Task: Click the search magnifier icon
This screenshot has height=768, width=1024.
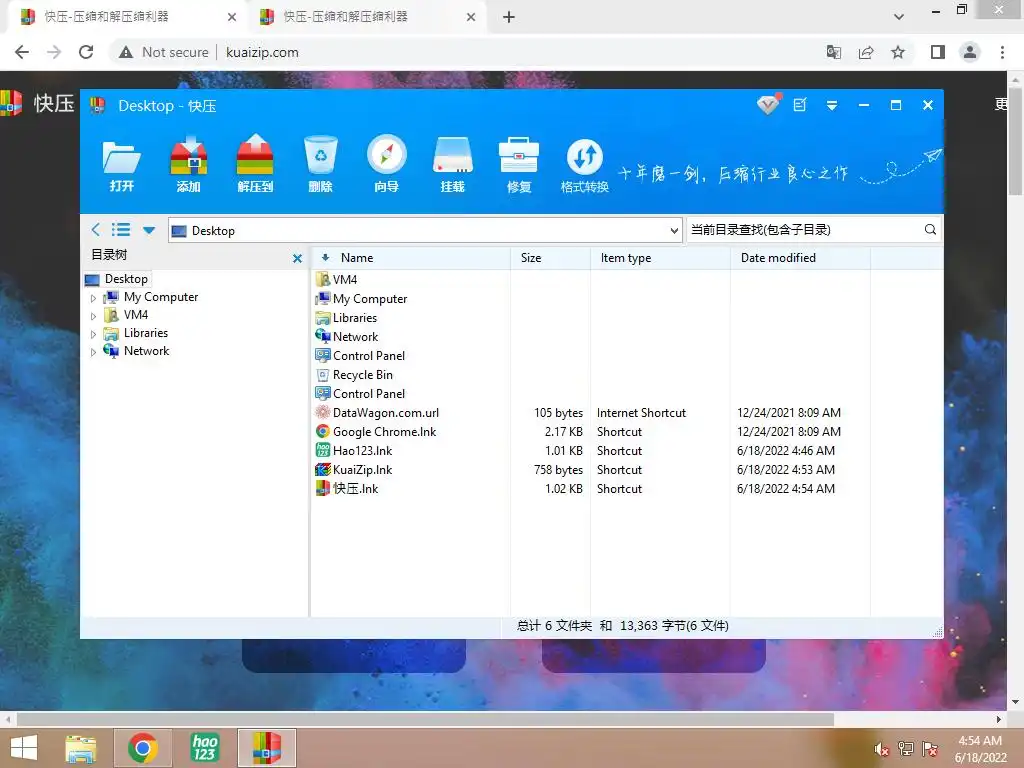Action: pos(931,229)
